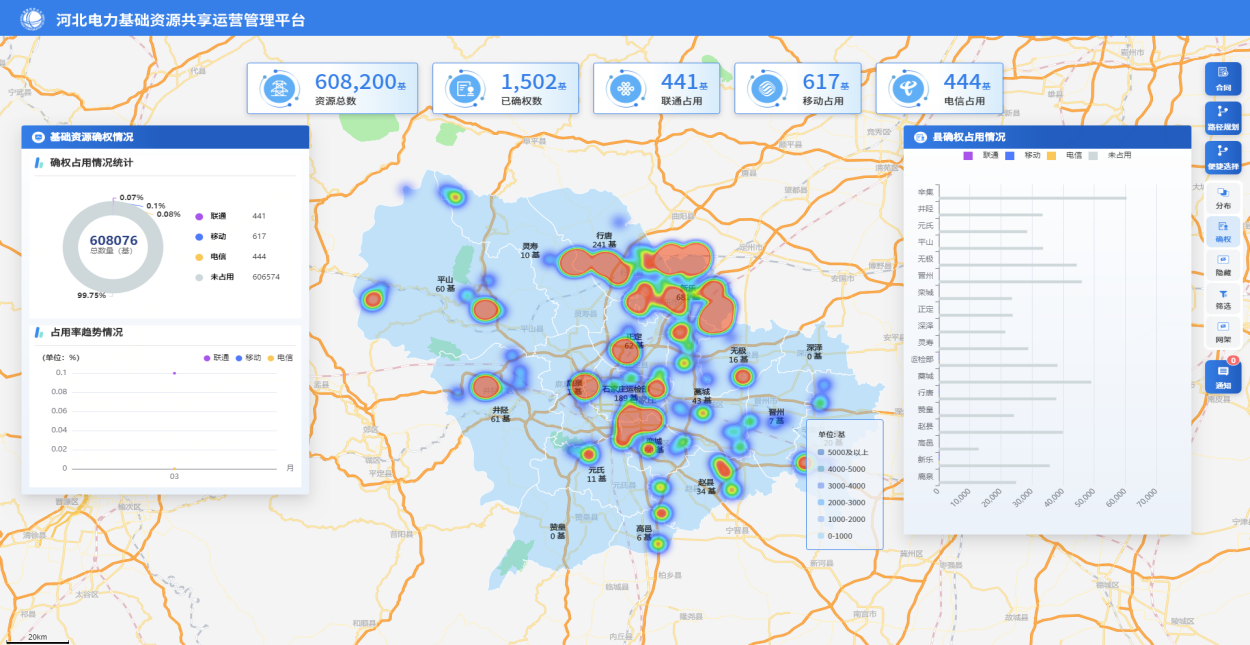Toggle 电信 legend in 县确权占用情况 chart
The image size is (1250, 645).
pyautogui.click(x=1066, y=156)
